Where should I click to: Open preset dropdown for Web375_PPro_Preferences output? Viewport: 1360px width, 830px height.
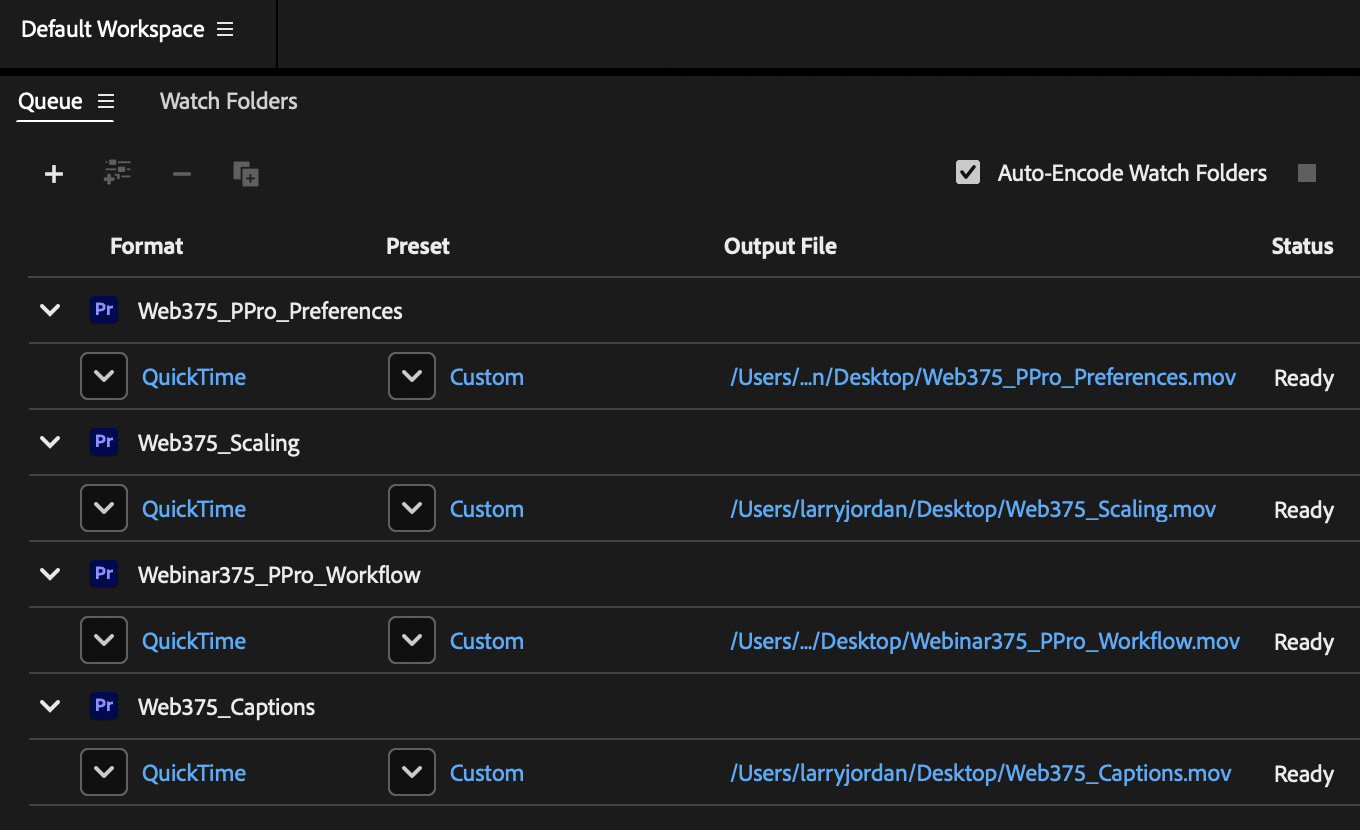412,376
